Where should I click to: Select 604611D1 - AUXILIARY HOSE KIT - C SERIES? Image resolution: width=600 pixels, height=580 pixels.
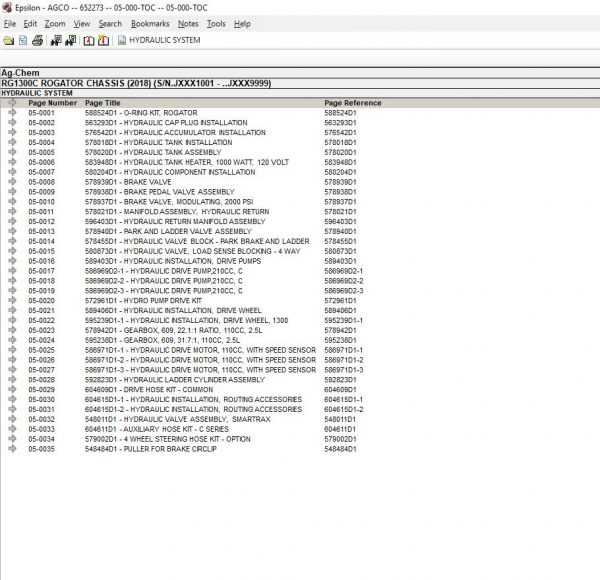coord(157,429)
